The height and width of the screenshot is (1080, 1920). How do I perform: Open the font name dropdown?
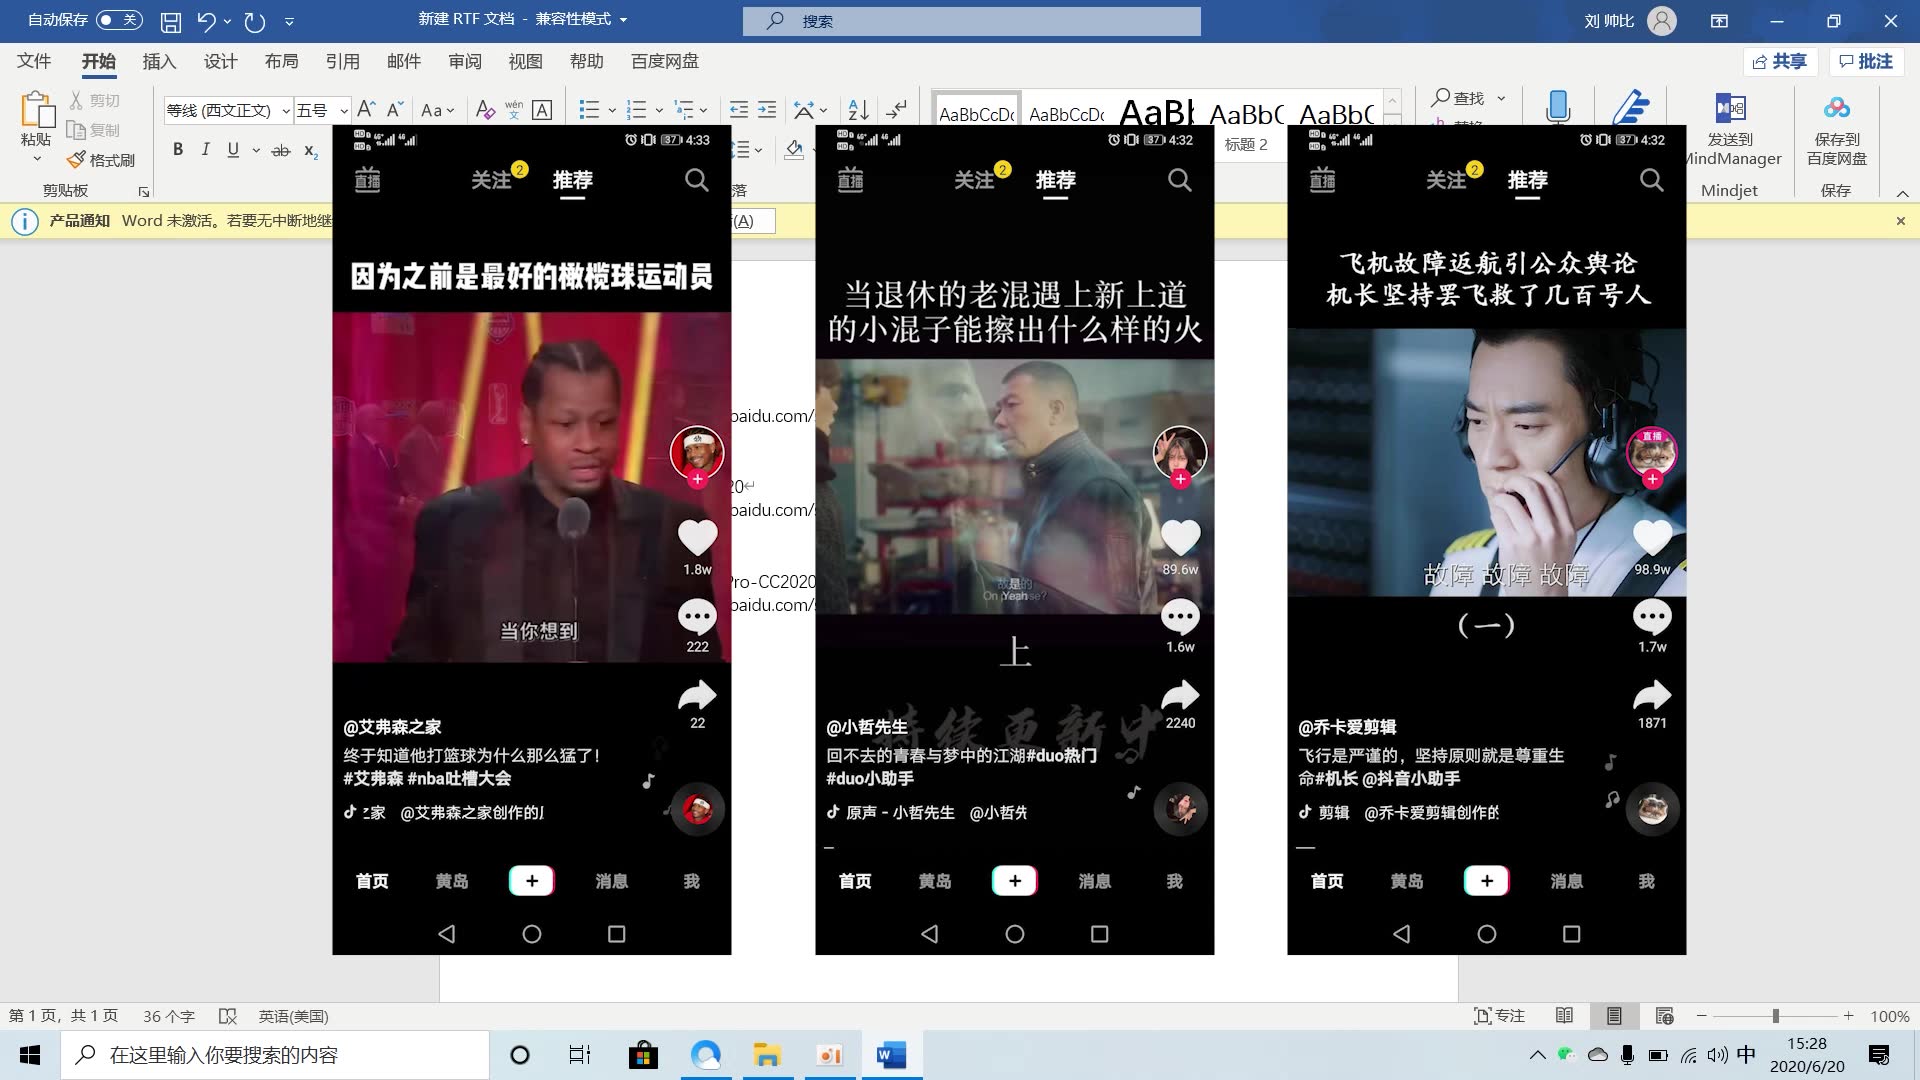pos(285,111)
